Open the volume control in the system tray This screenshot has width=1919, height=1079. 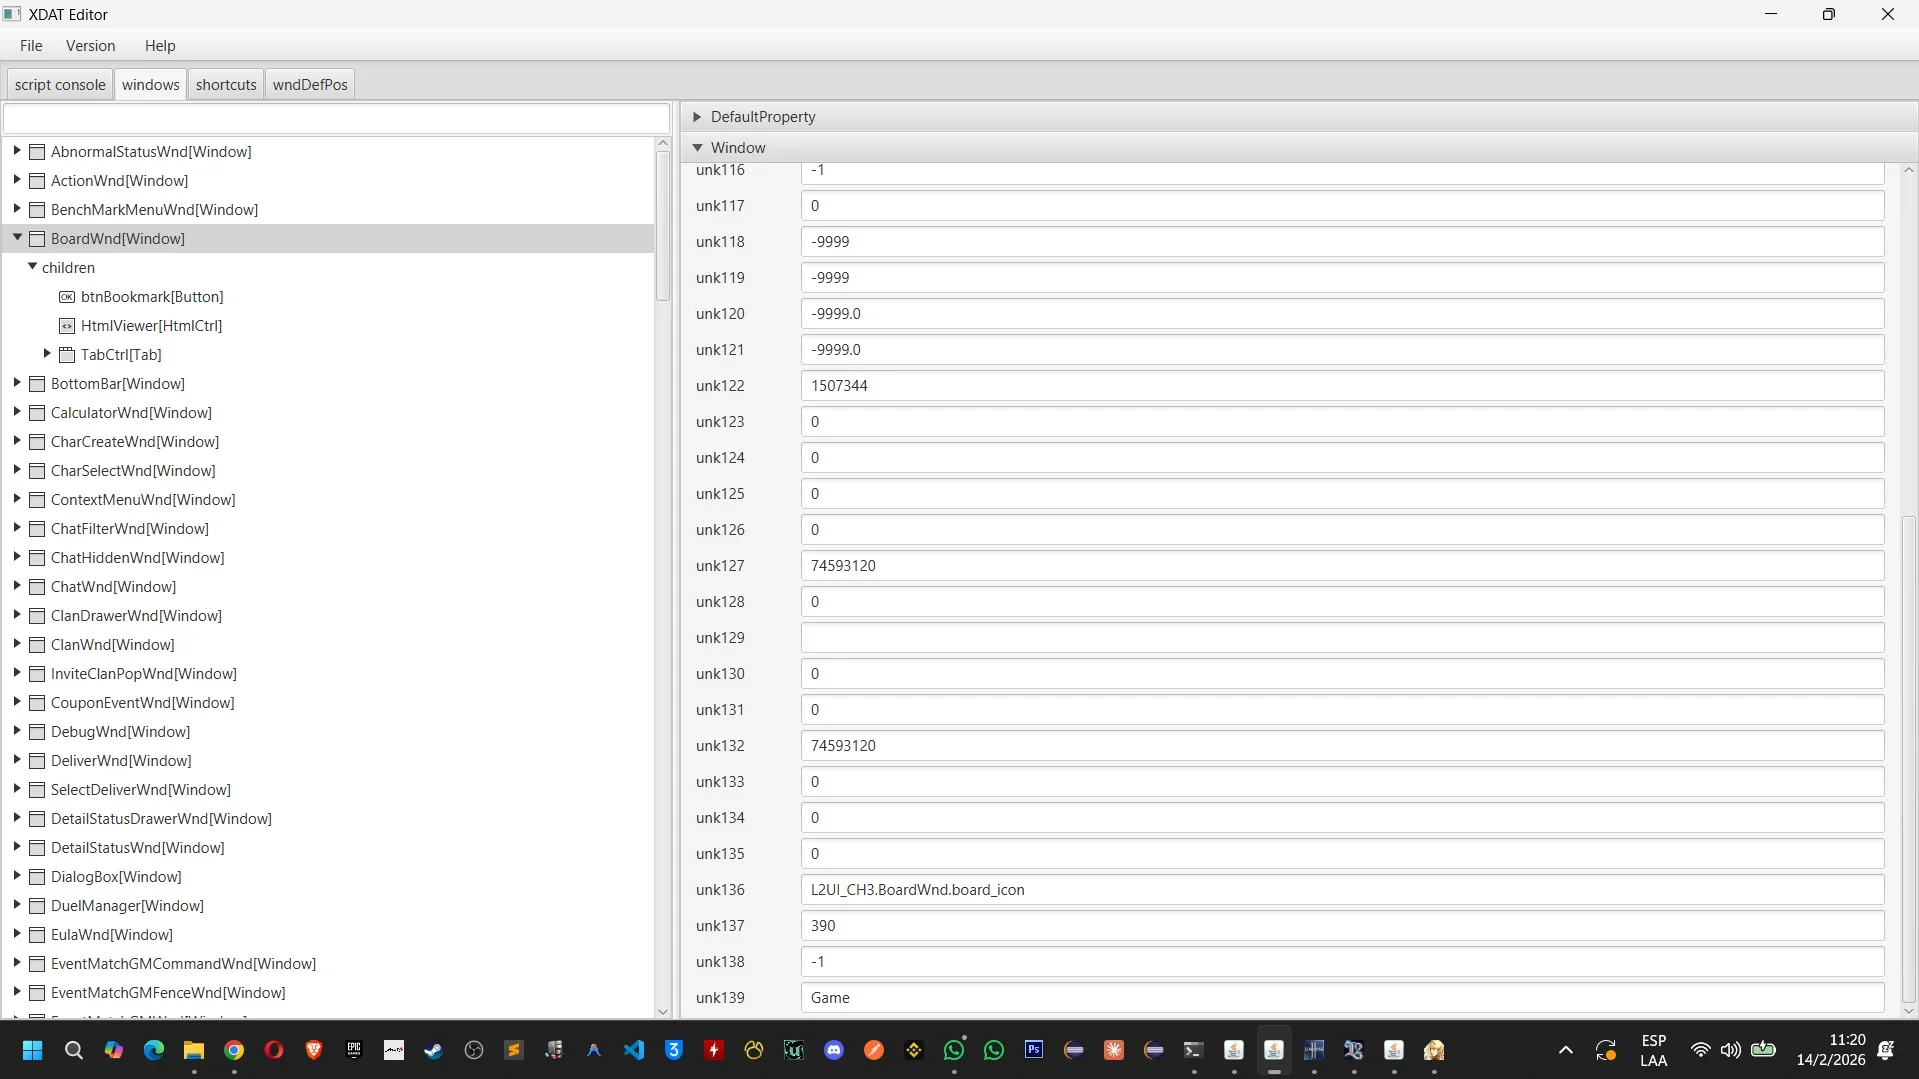(1731, 1050)
